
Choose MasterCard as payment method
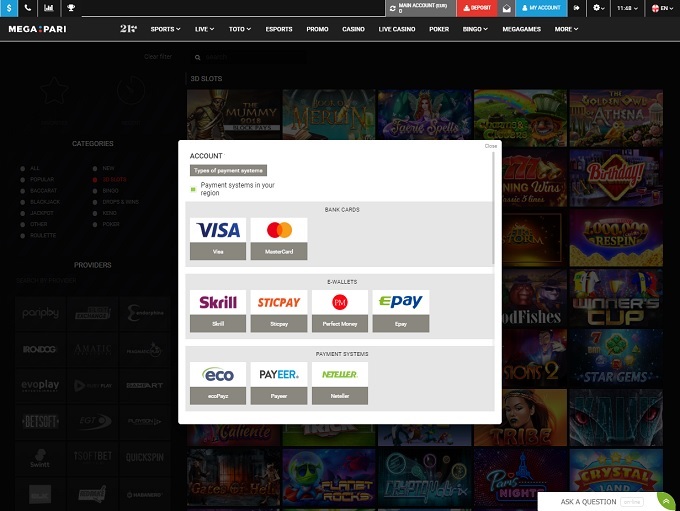(279, 238)
